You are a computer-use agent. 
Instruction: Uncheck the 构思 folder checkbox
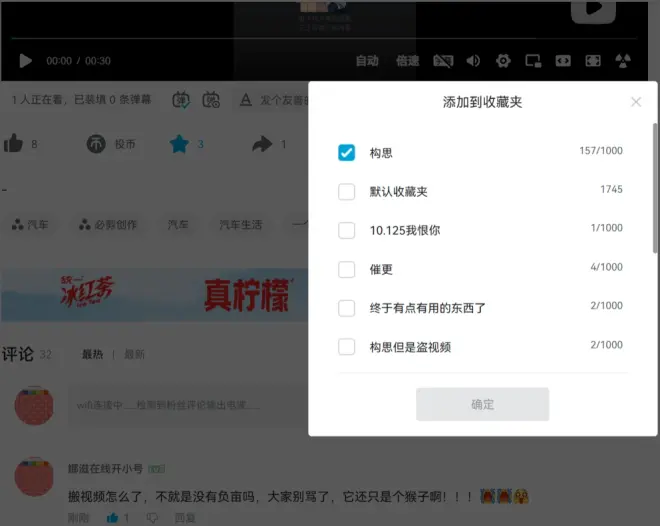[346, 152]
